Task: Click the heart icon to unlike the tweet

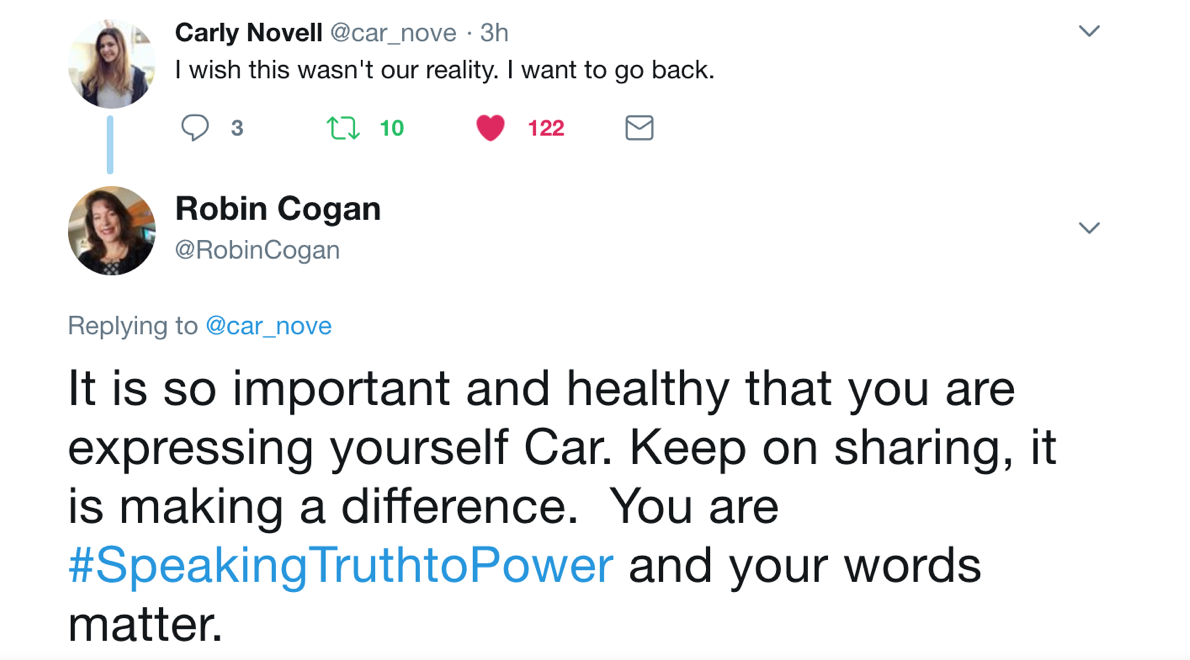Action: coord(489,128)
